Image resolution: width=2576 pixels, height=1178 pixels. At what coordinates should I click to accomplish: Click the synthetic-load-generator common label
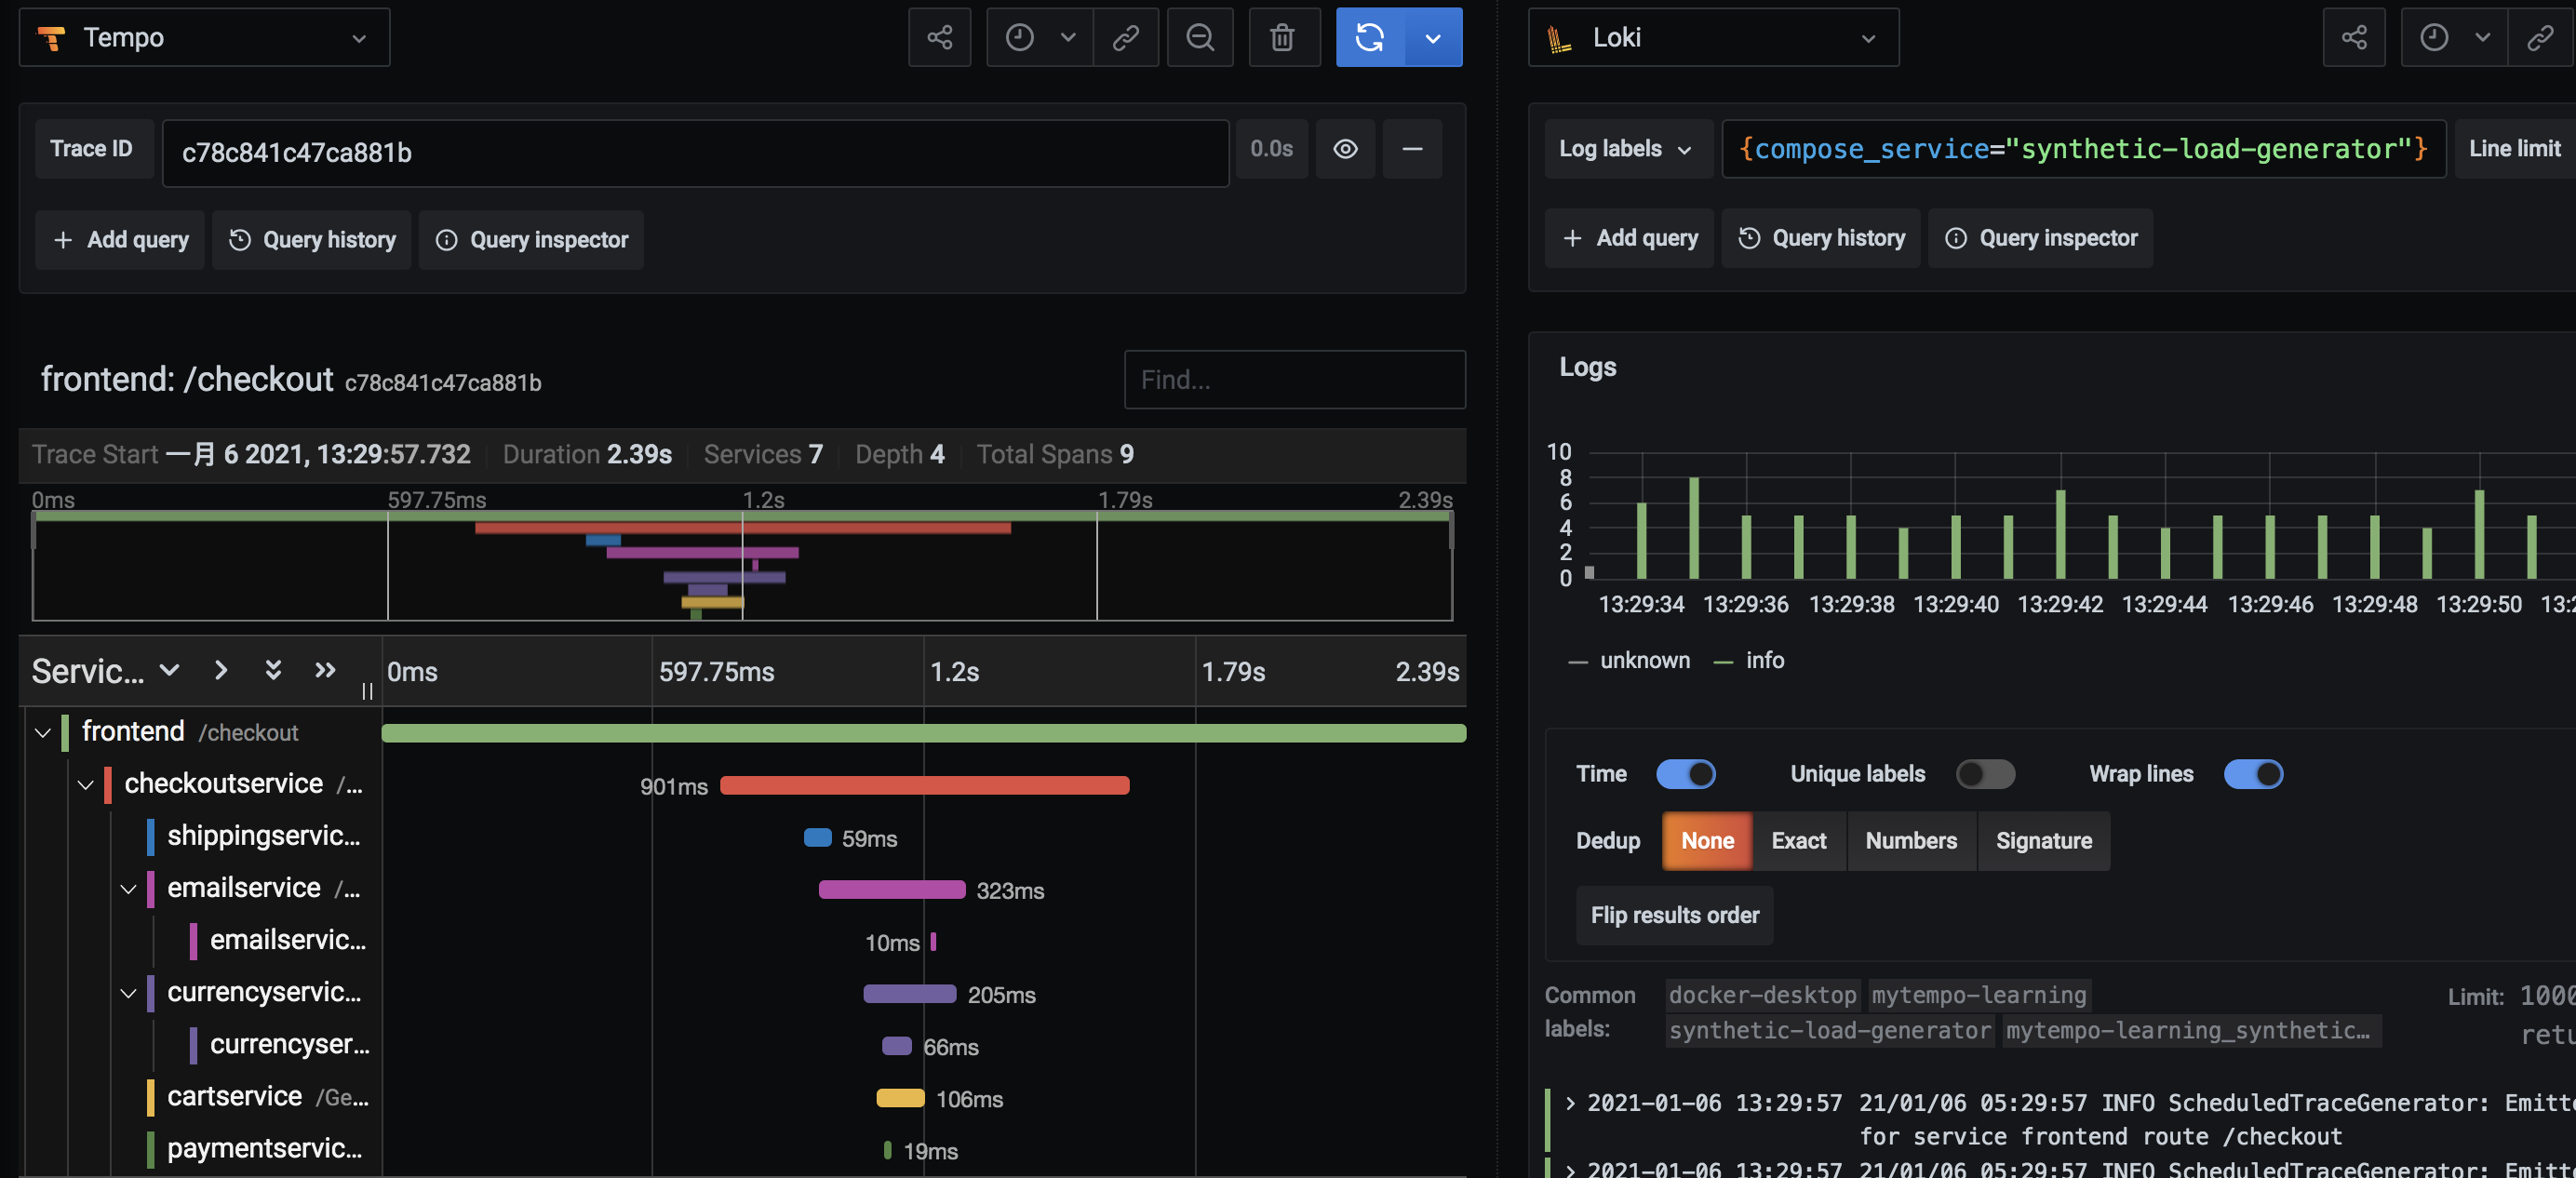click(1829, 1031)
